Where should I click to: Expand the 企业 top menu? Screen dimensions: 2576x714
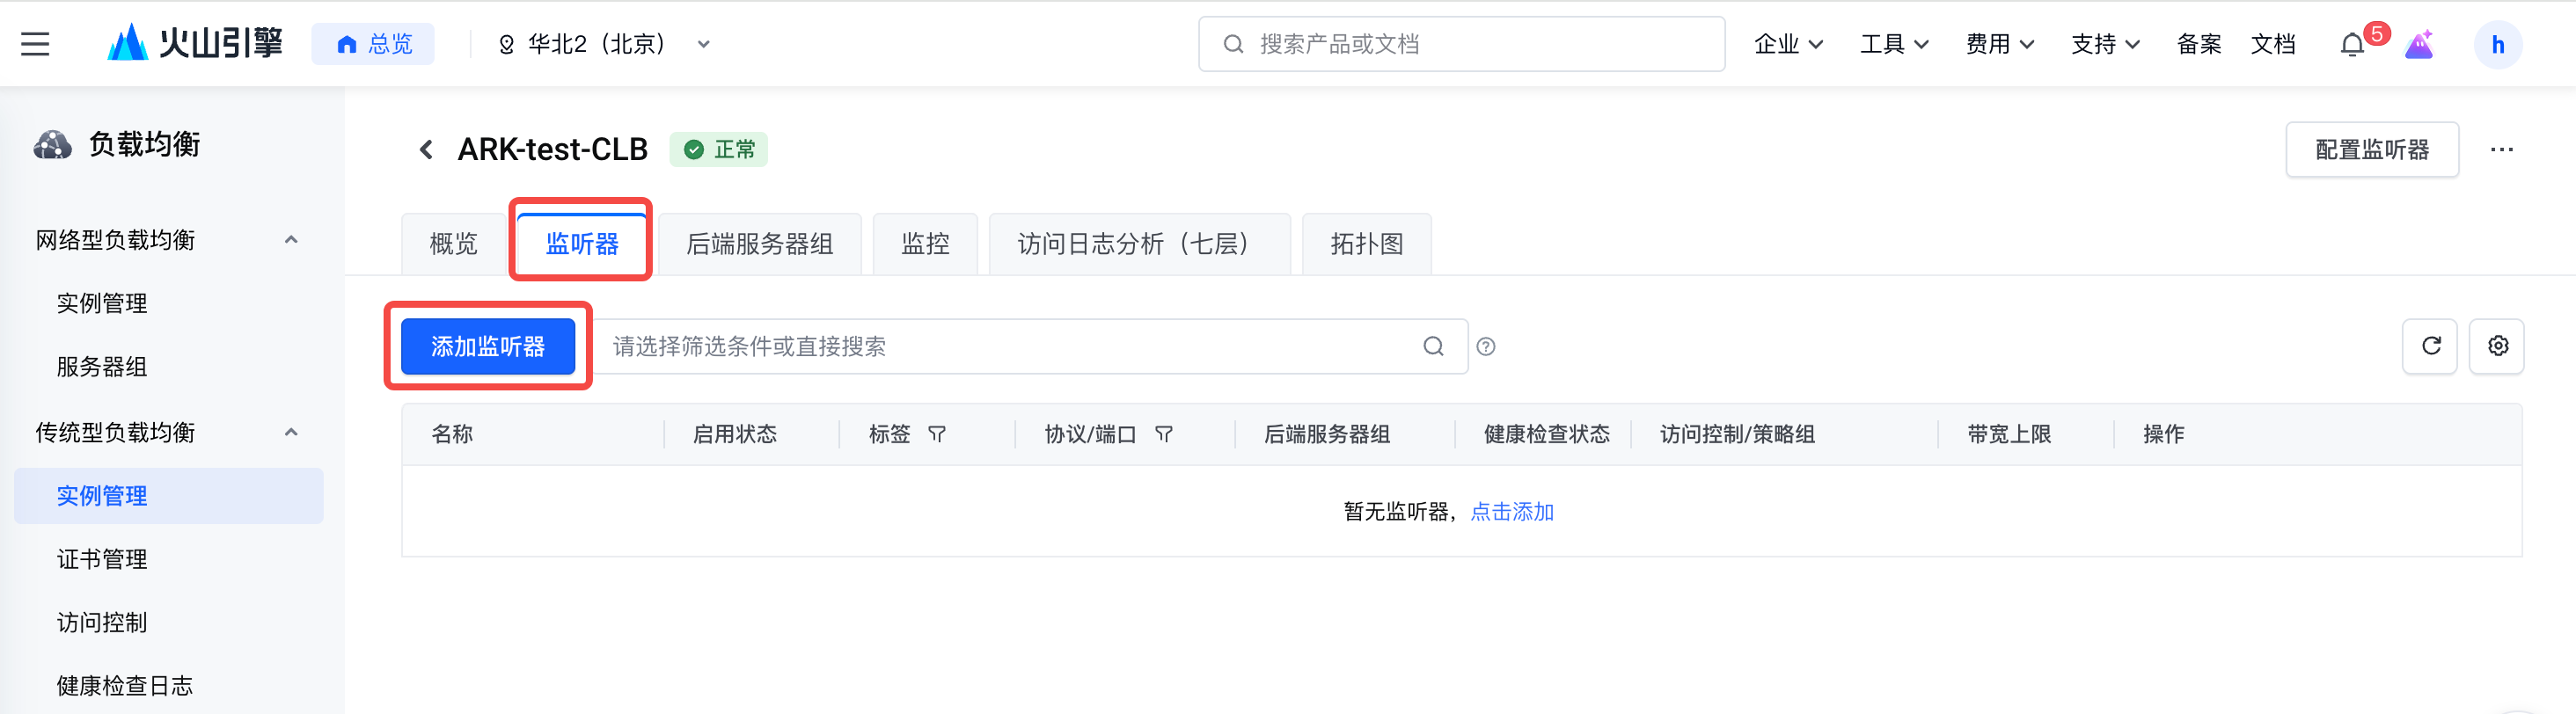(x=1788, y=44)
